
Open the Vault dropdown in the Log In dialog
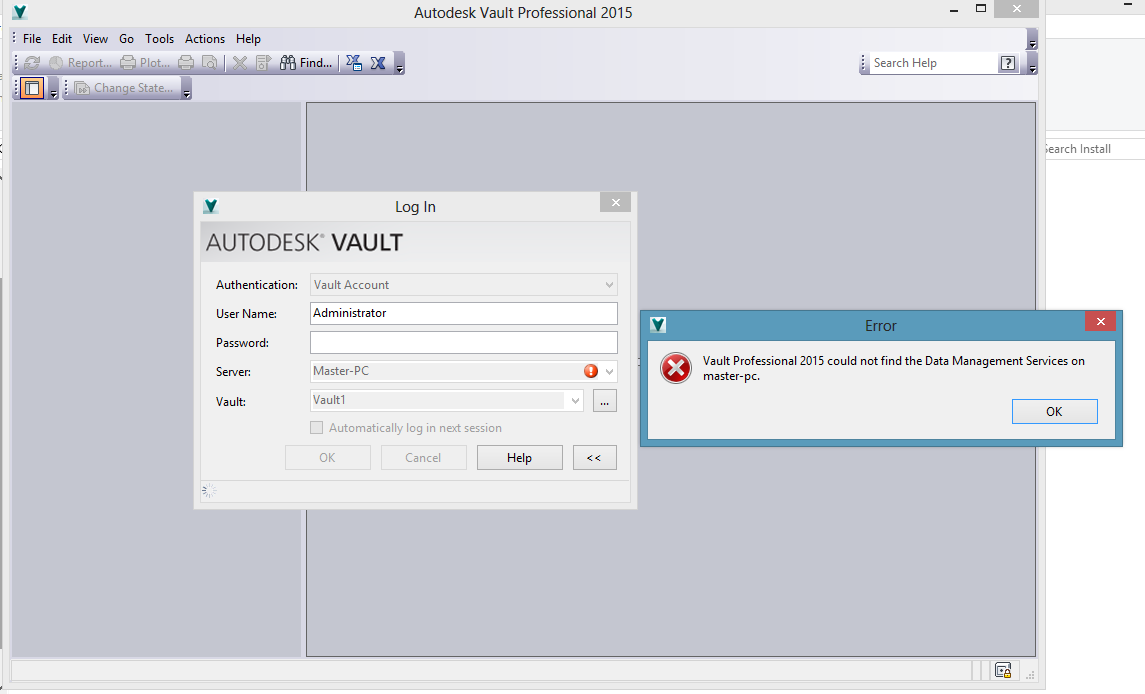(575, 400)
